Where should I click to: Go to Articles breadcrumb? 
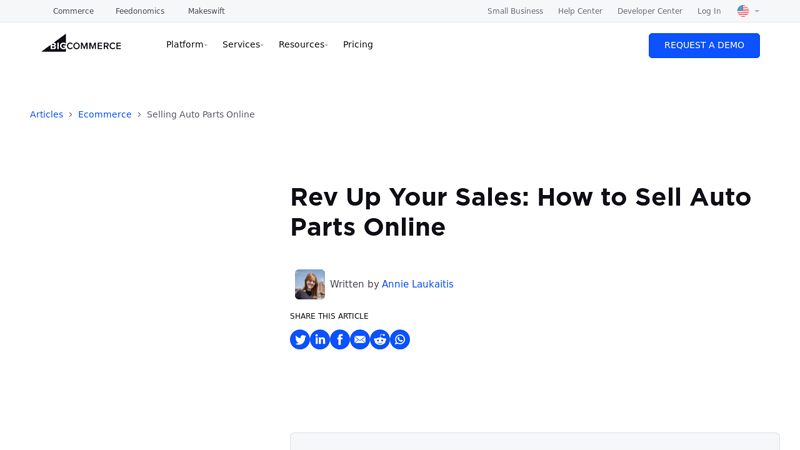[46, 114]
